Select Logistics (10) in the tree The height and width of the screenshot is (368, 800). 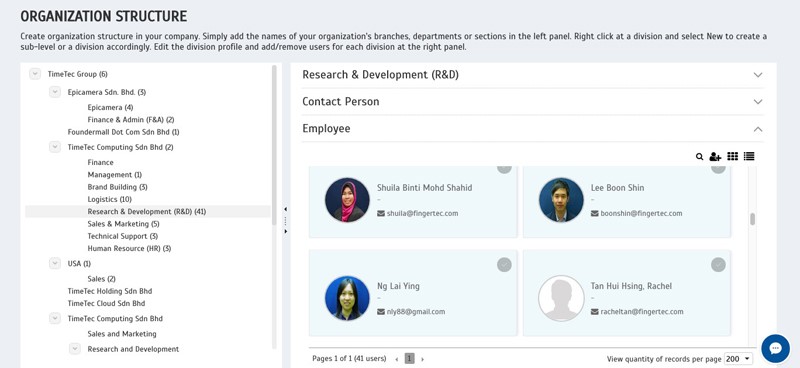110,199
